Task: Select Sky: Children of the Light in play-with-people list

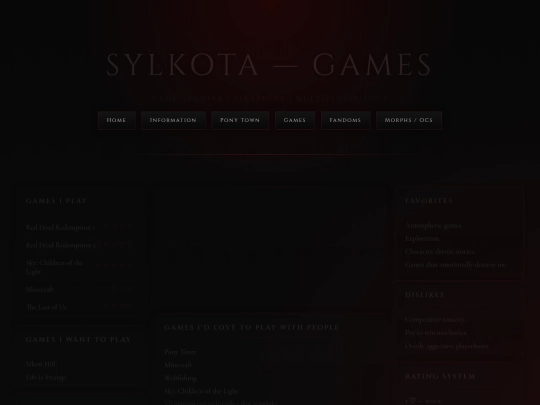Action: click(x=201, y=391)
